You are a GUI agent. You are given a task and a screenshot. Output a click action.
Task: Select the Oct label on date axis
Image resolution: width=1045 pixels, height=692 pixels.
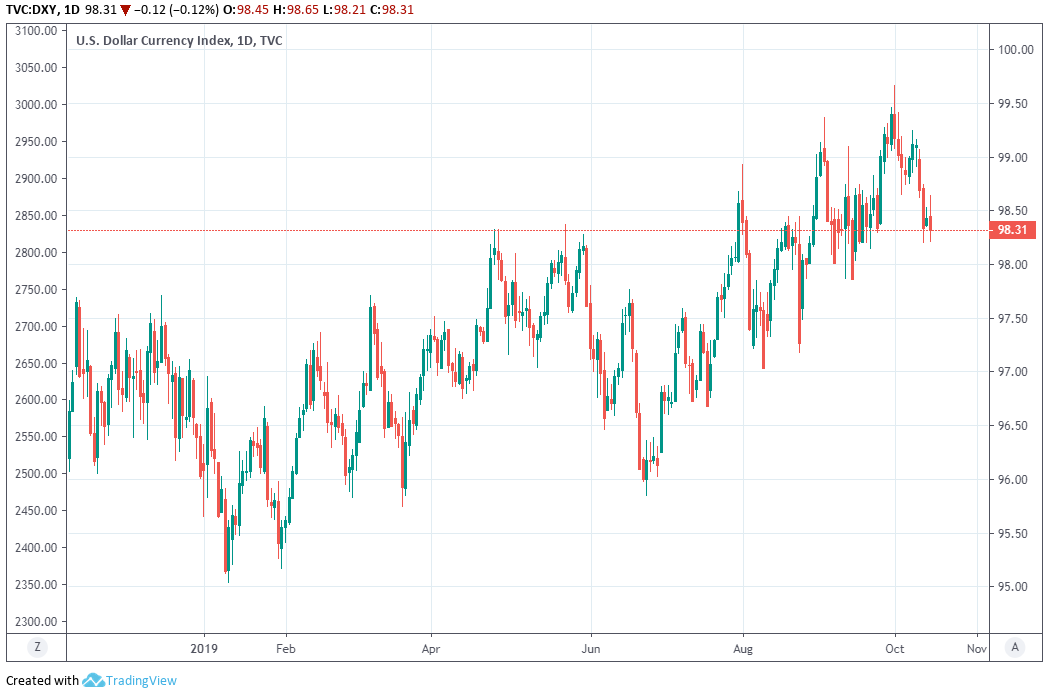[x=895, y=648]
